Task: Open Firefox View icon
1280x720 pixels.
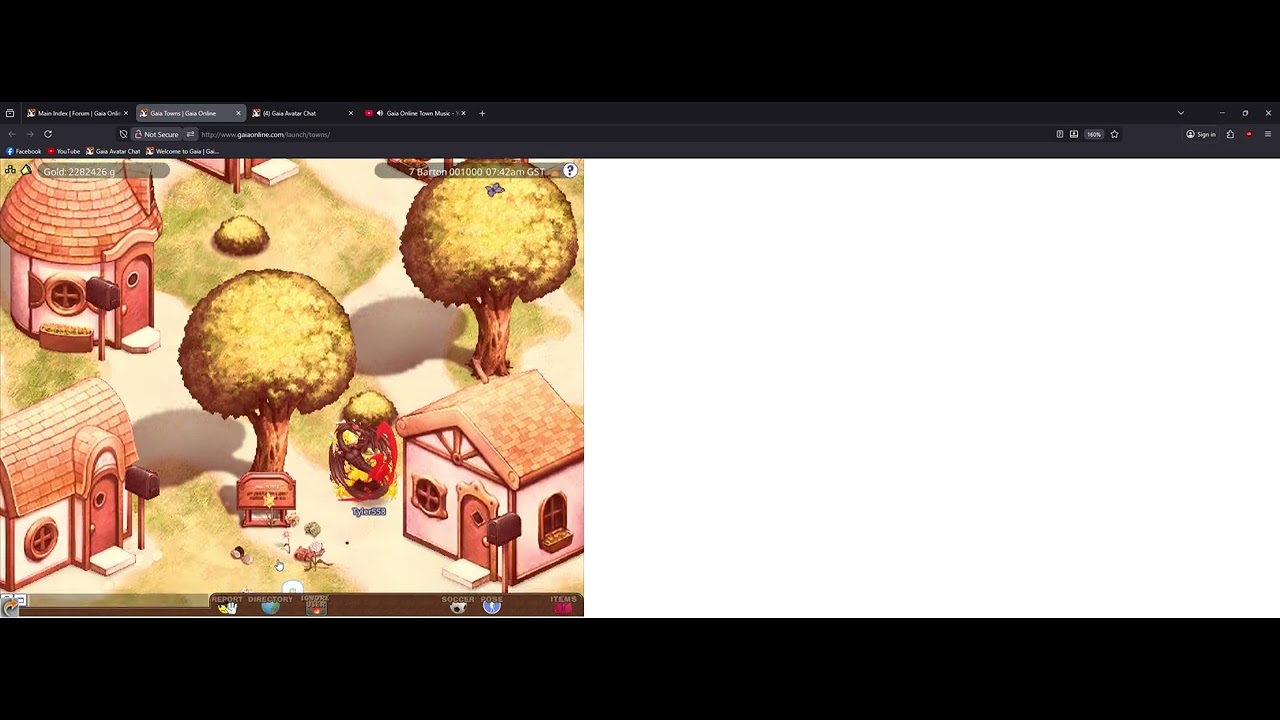Action: point(10,113)
